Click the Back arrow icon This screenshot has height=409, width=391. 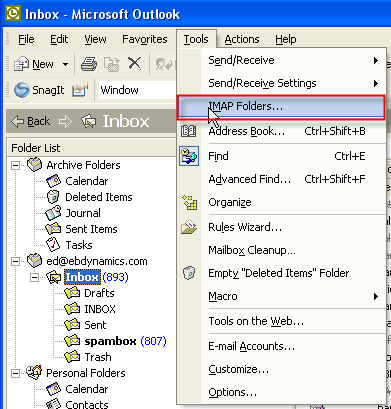pos(17,121)
